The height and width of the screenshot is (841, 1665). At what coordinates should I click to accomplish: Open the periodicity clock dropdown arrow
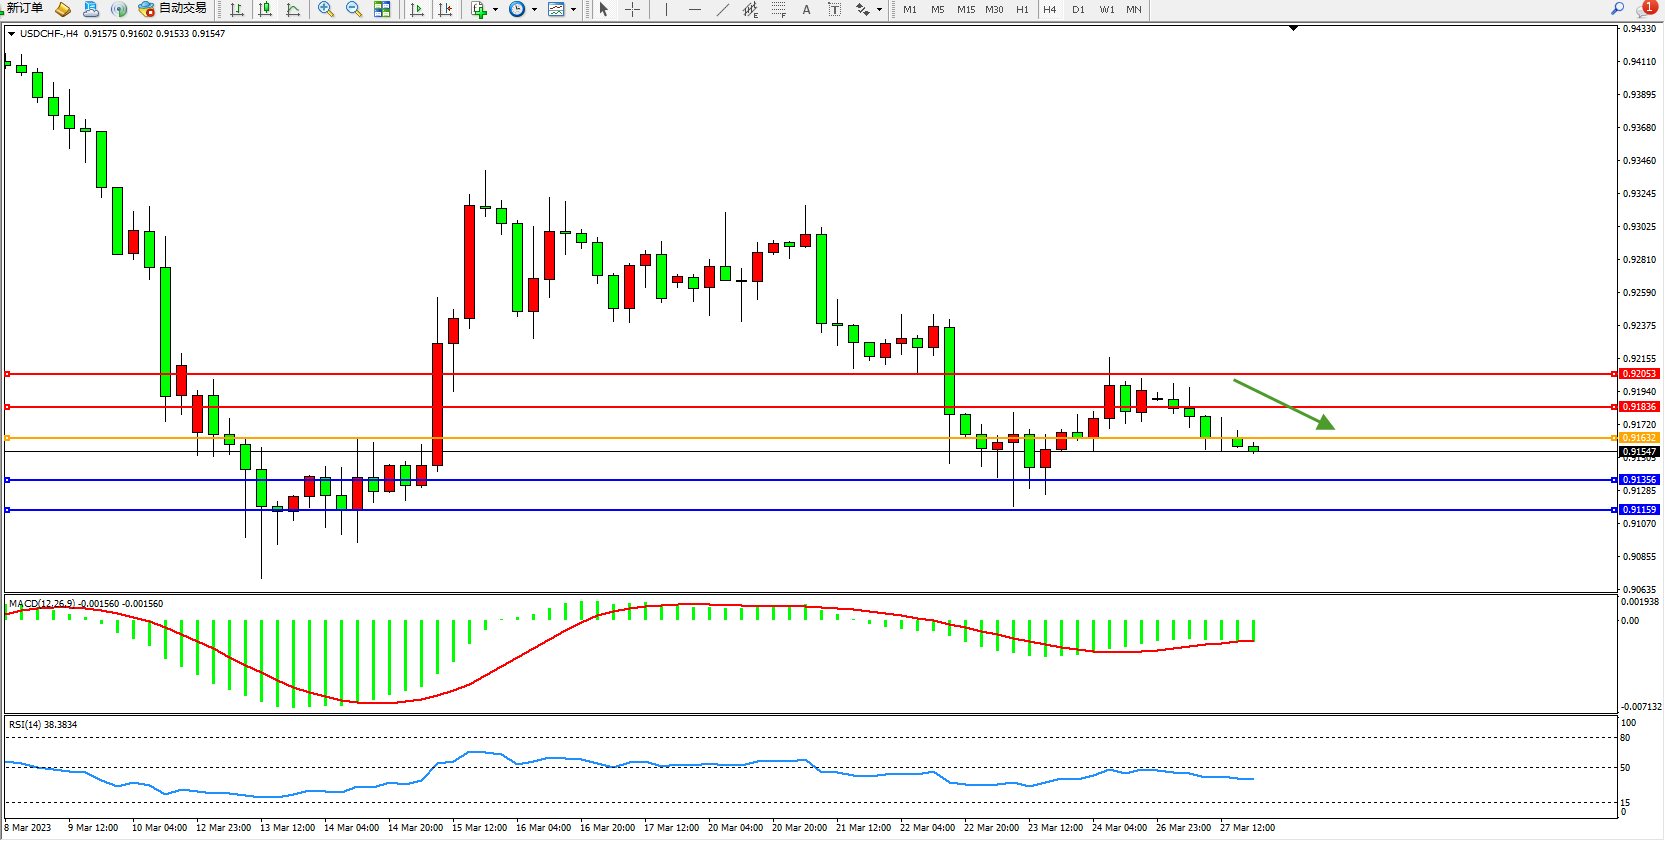pos(534,10)
